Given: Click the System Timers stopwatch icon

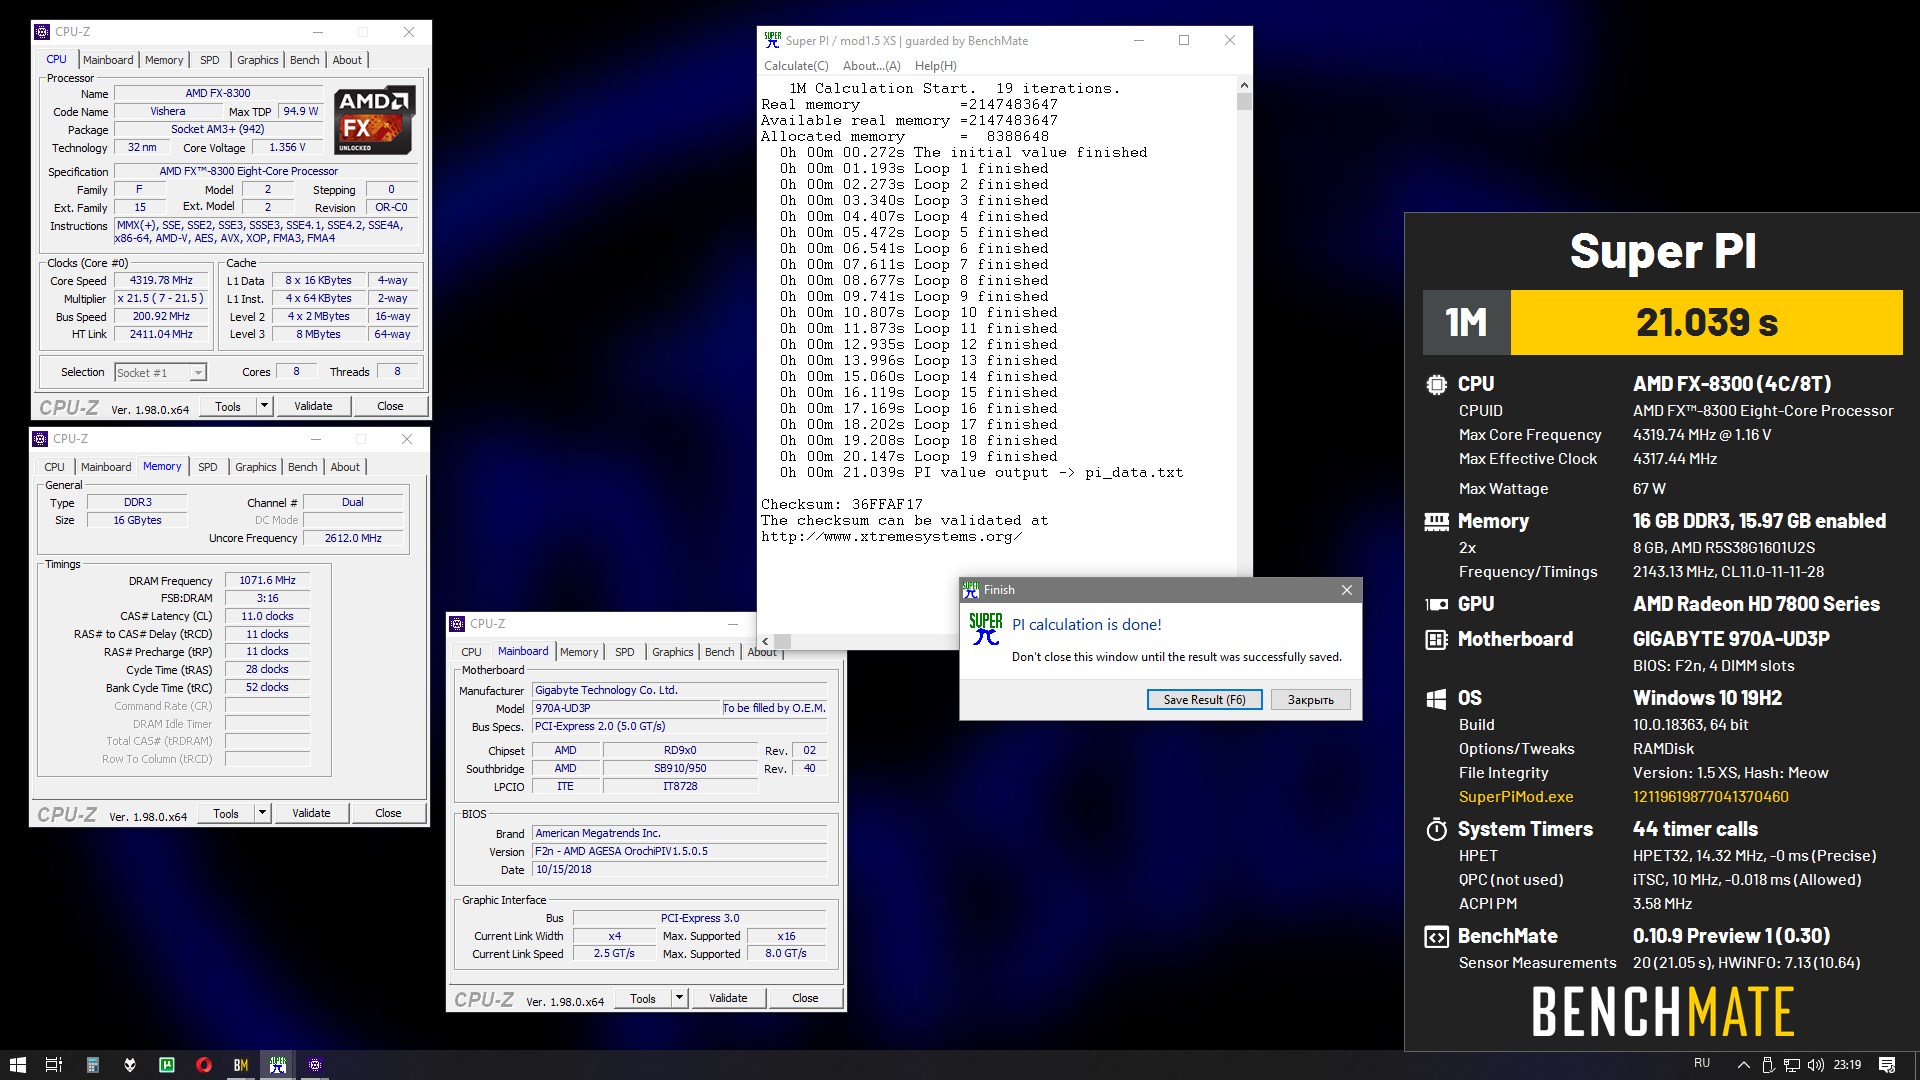Looking at the screenshot, I should pos(1436,829).
